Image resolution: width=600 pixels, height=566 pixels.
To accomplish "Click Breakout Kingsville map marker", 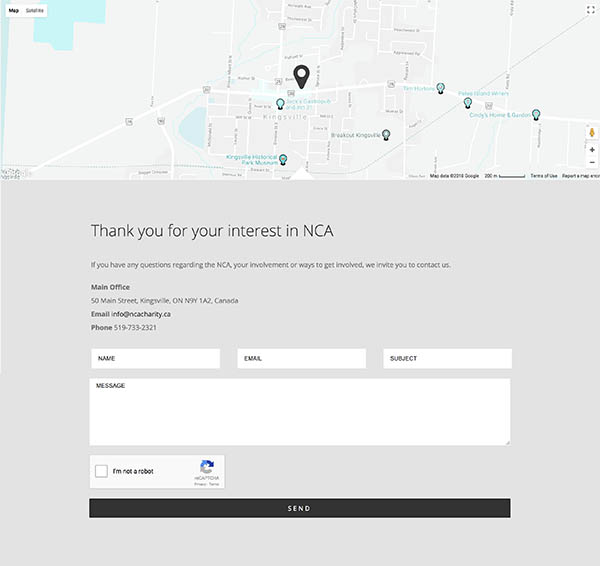I will 386,134.
